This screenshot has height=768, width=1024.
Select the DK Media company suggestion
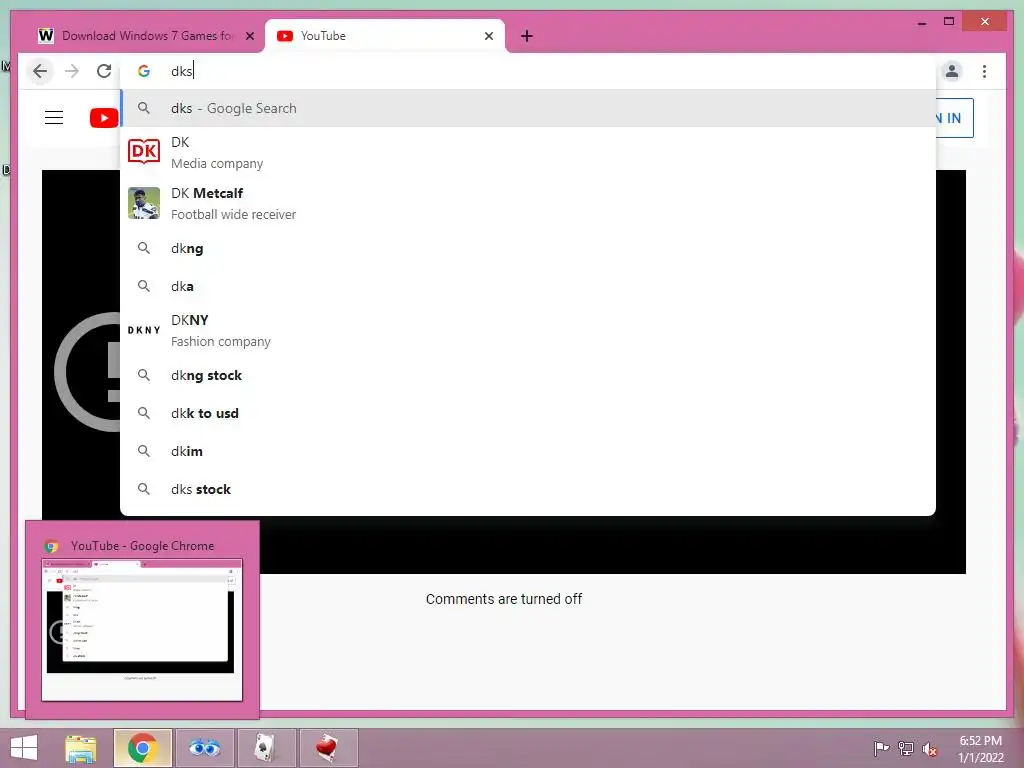click(528, 152)
